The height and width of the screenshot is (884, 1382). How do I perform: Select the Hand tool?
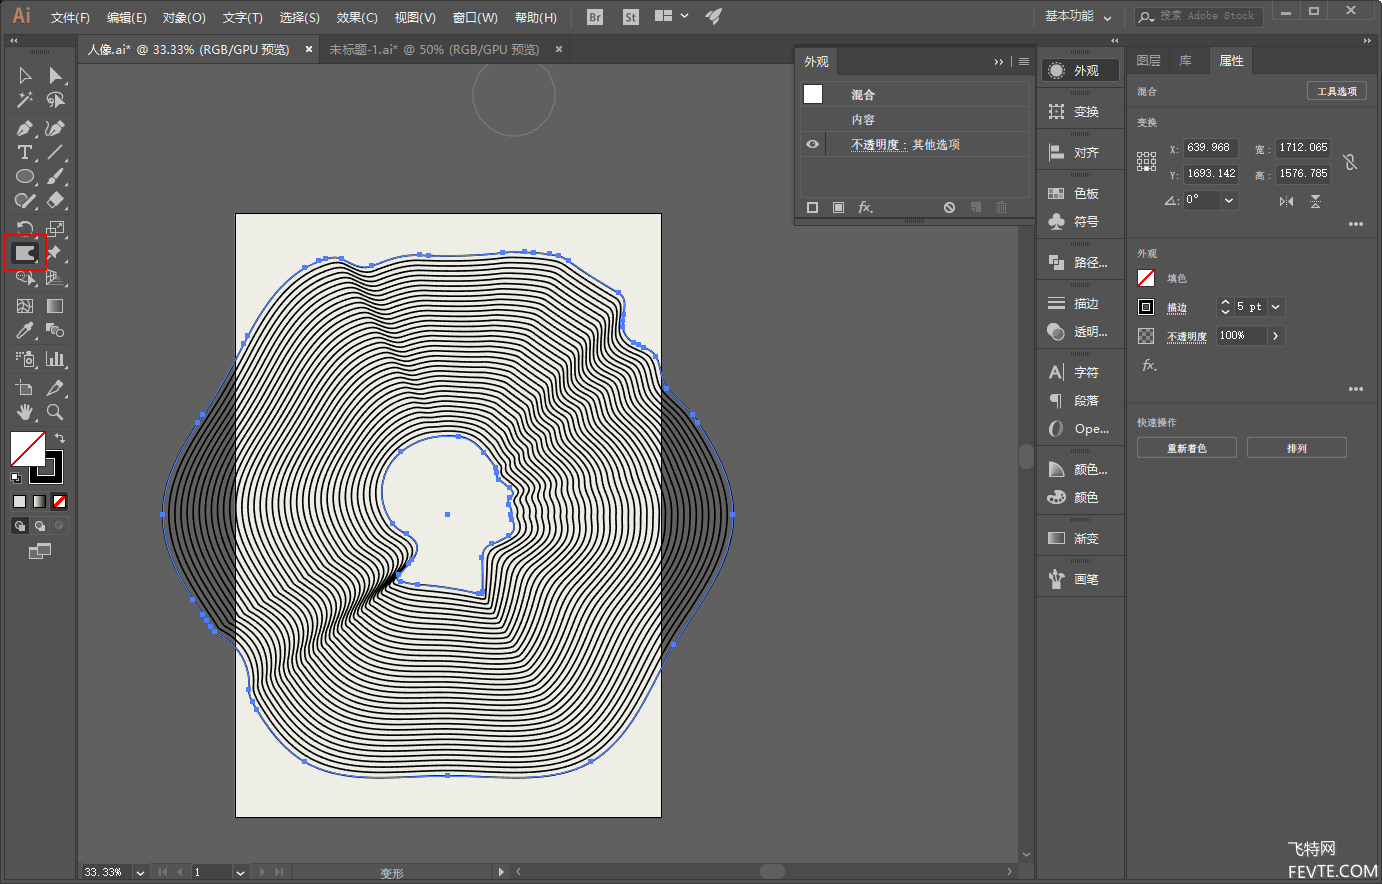click(25, 412)
